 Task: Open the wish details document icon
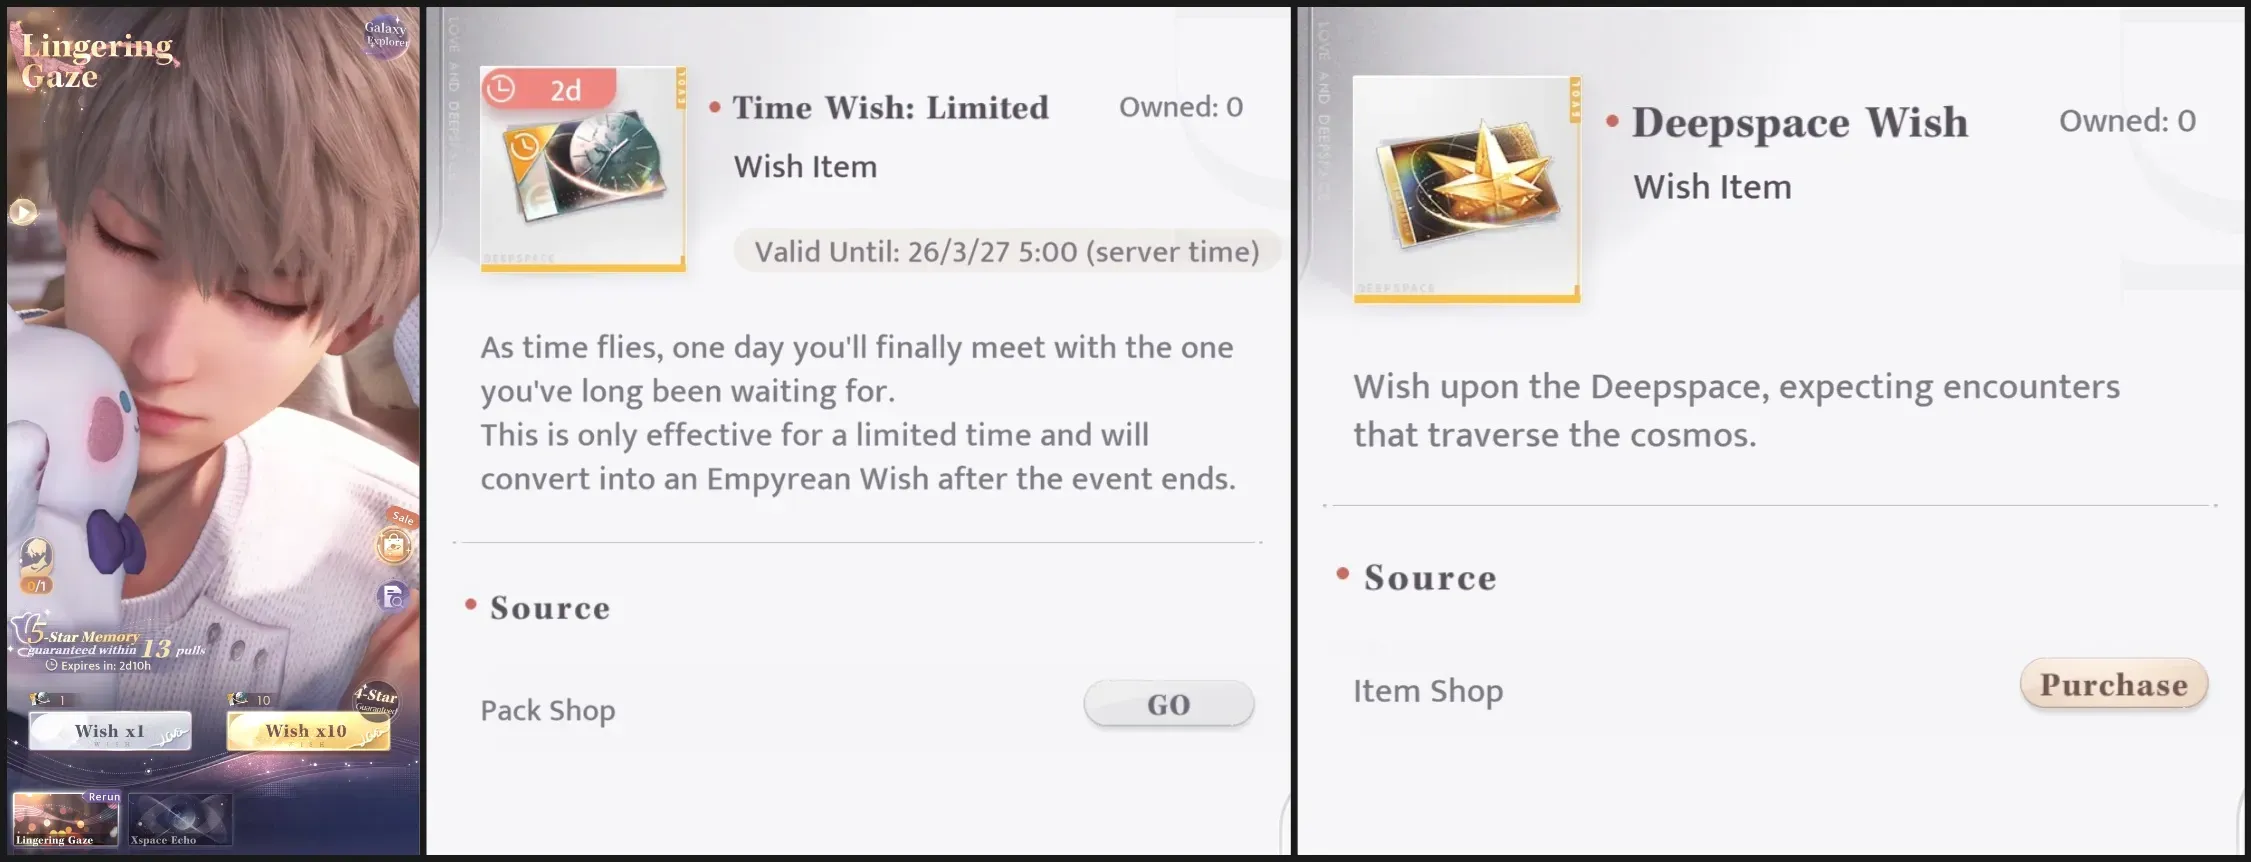pos(393,597)
